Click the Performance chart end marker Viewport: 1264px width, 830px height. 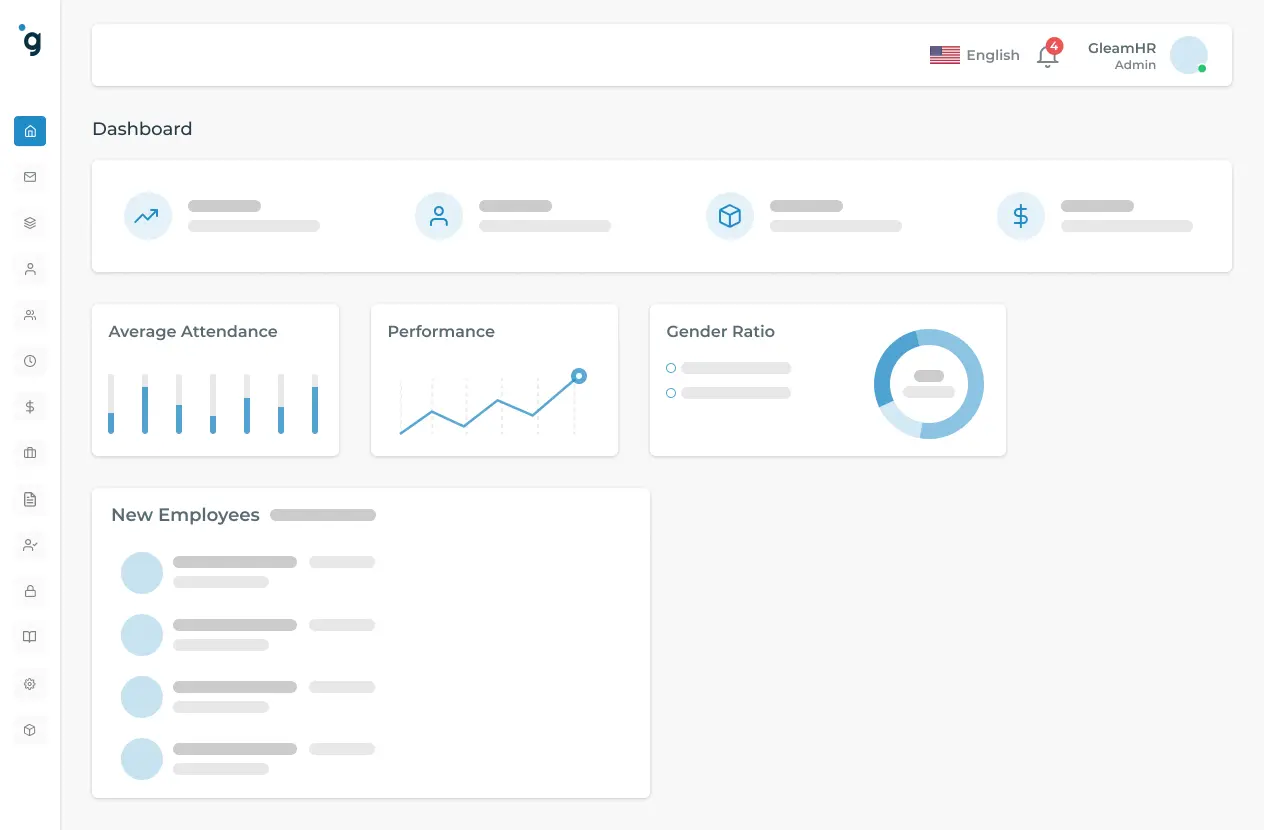[x=578, y=376]
